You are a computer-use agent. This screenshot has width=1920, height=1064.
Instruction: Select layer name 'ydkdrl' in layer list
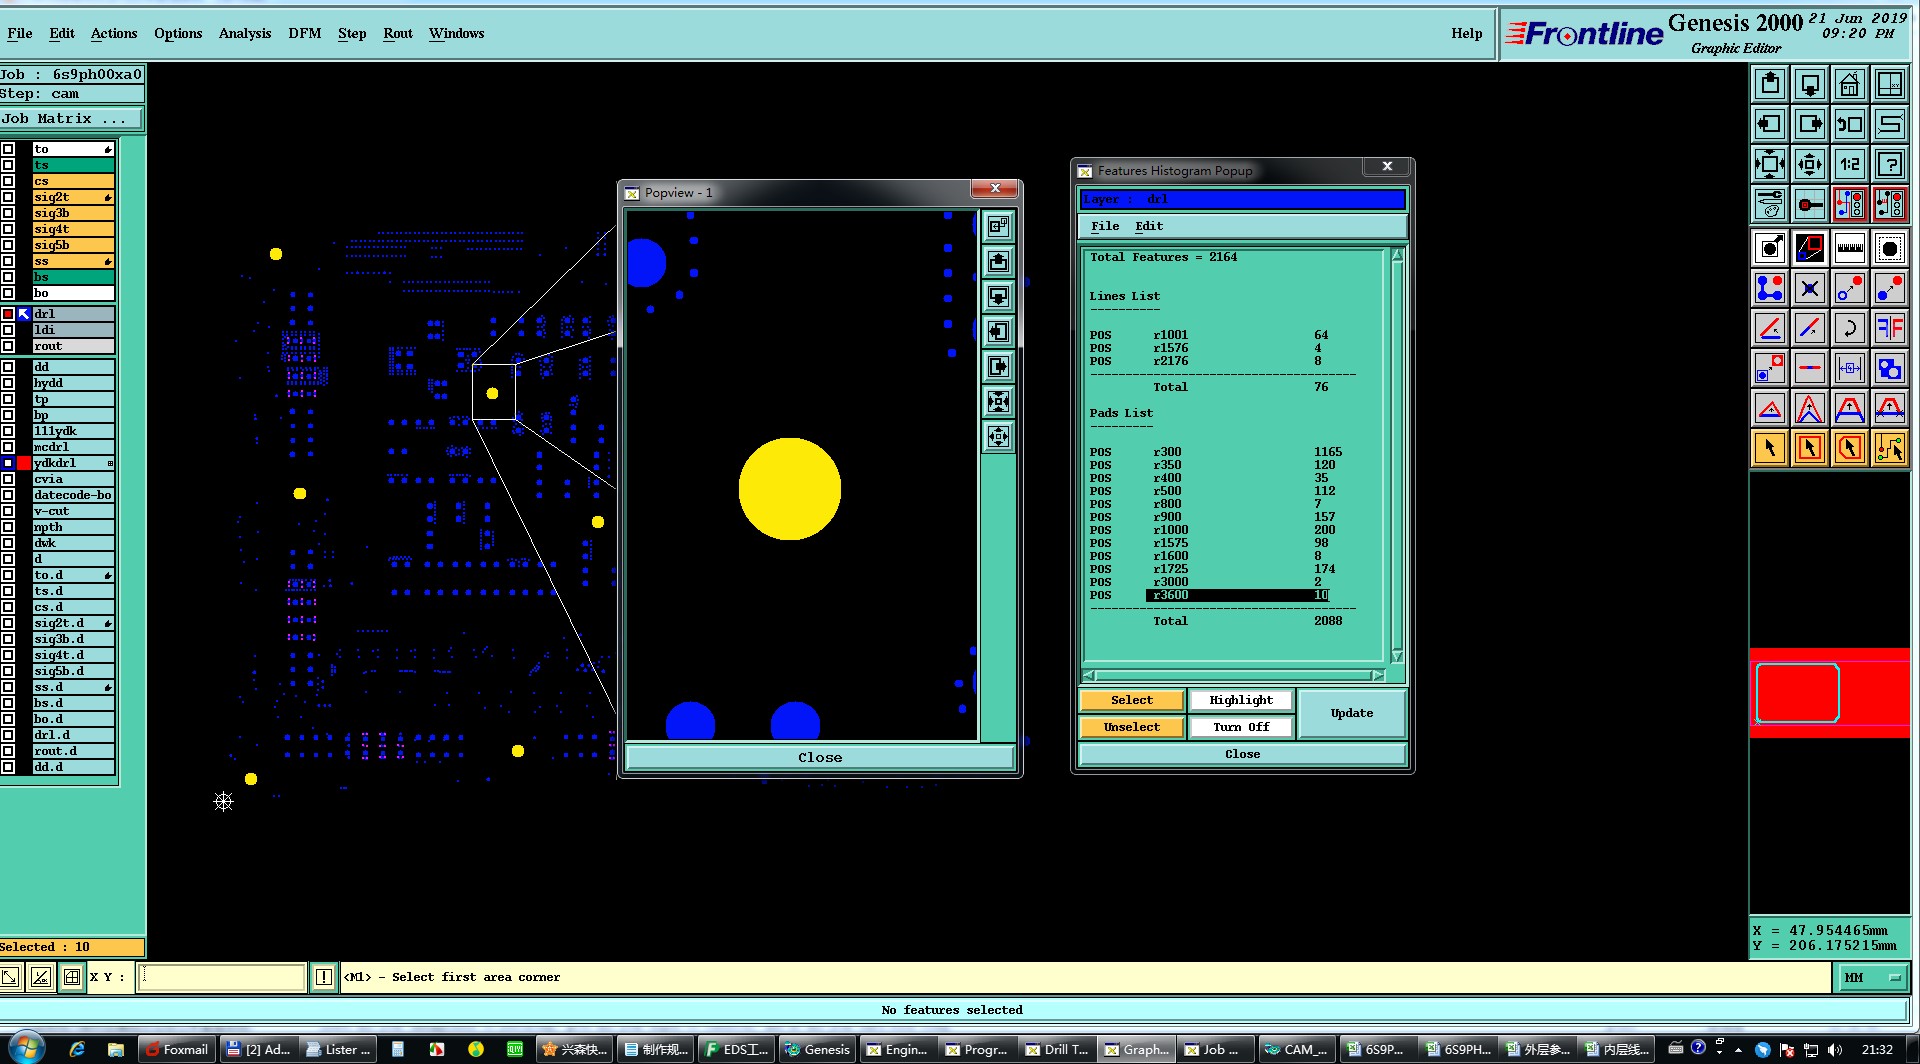point(73,463)
